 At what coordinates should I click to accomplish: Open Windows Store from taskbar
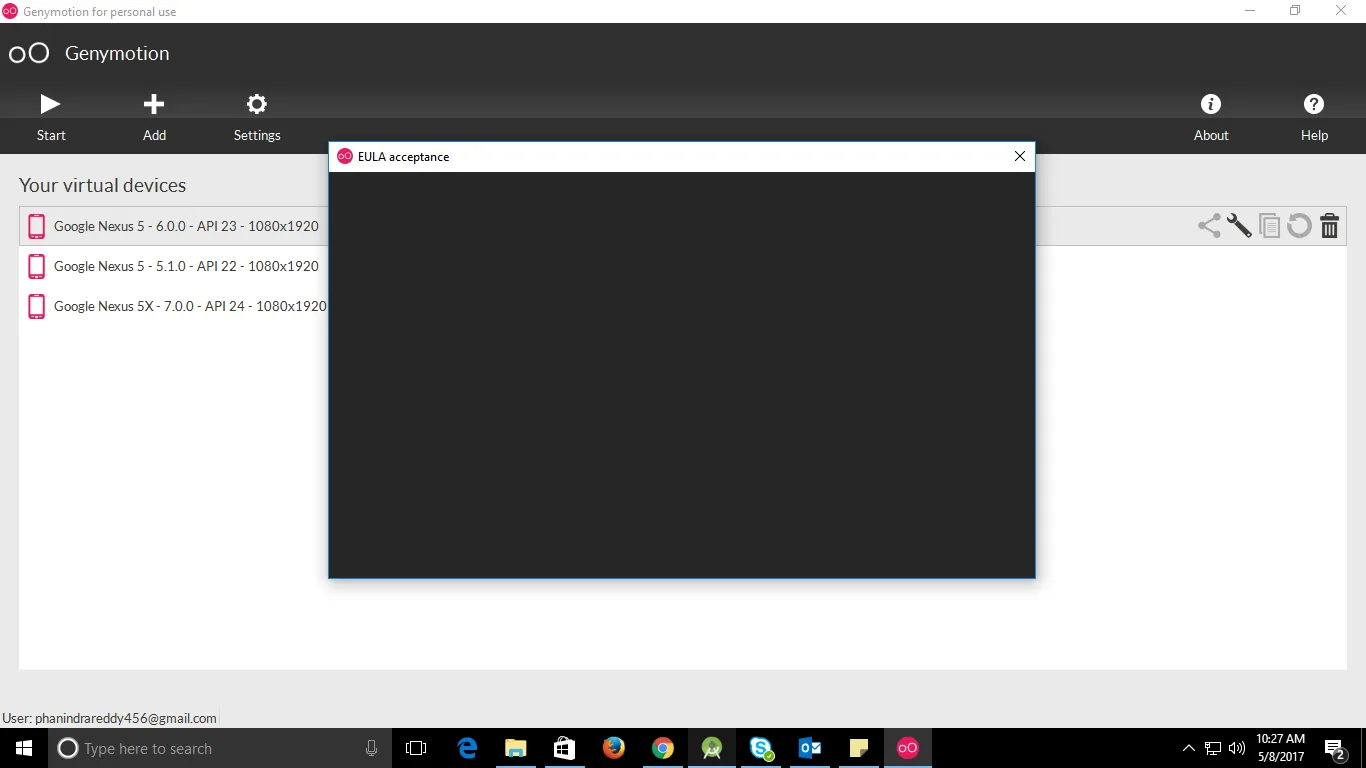tap(565, 748)
